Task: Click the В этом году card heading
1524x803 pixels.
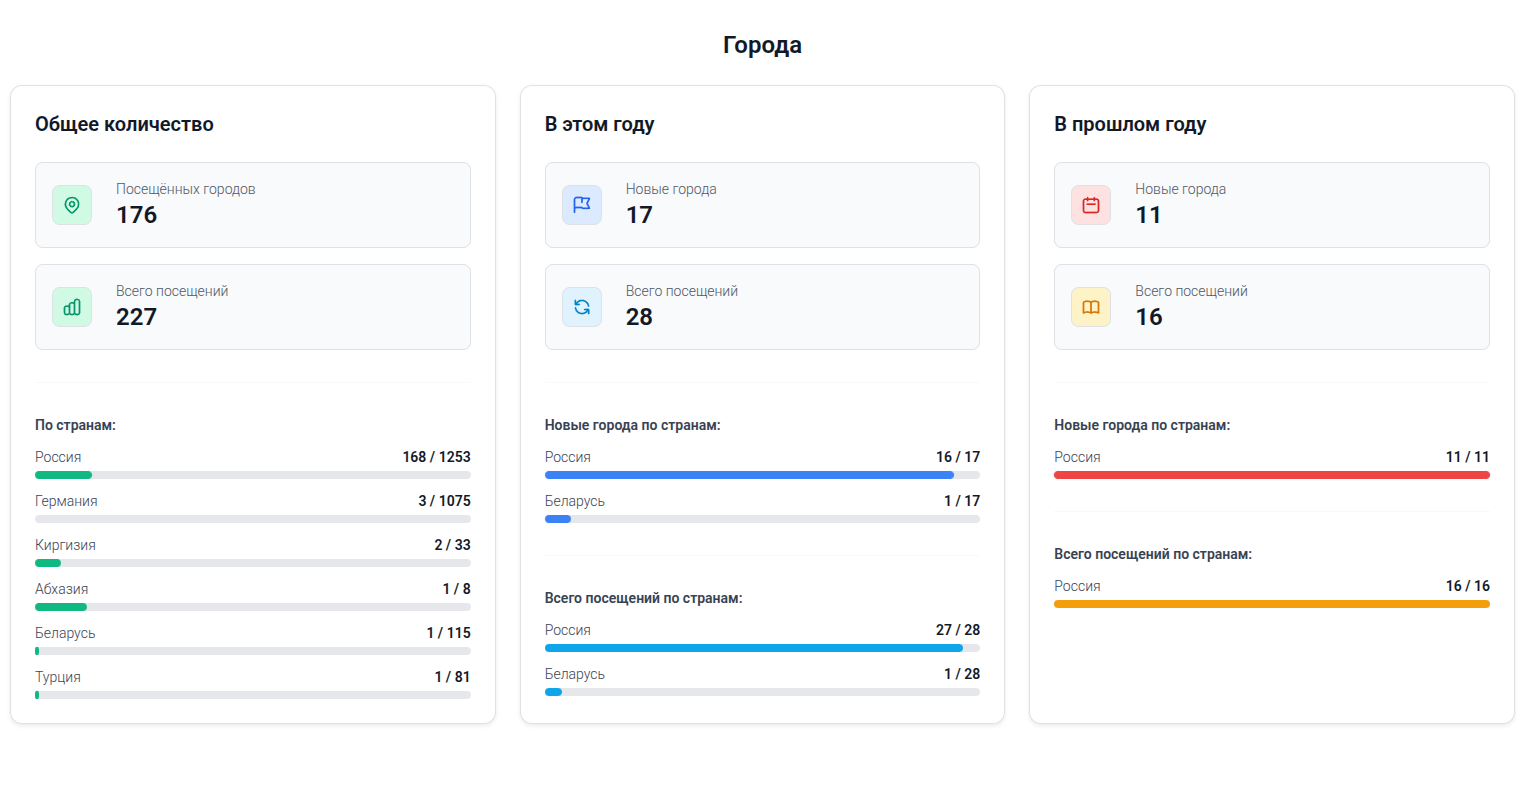Action: [599, 124]
